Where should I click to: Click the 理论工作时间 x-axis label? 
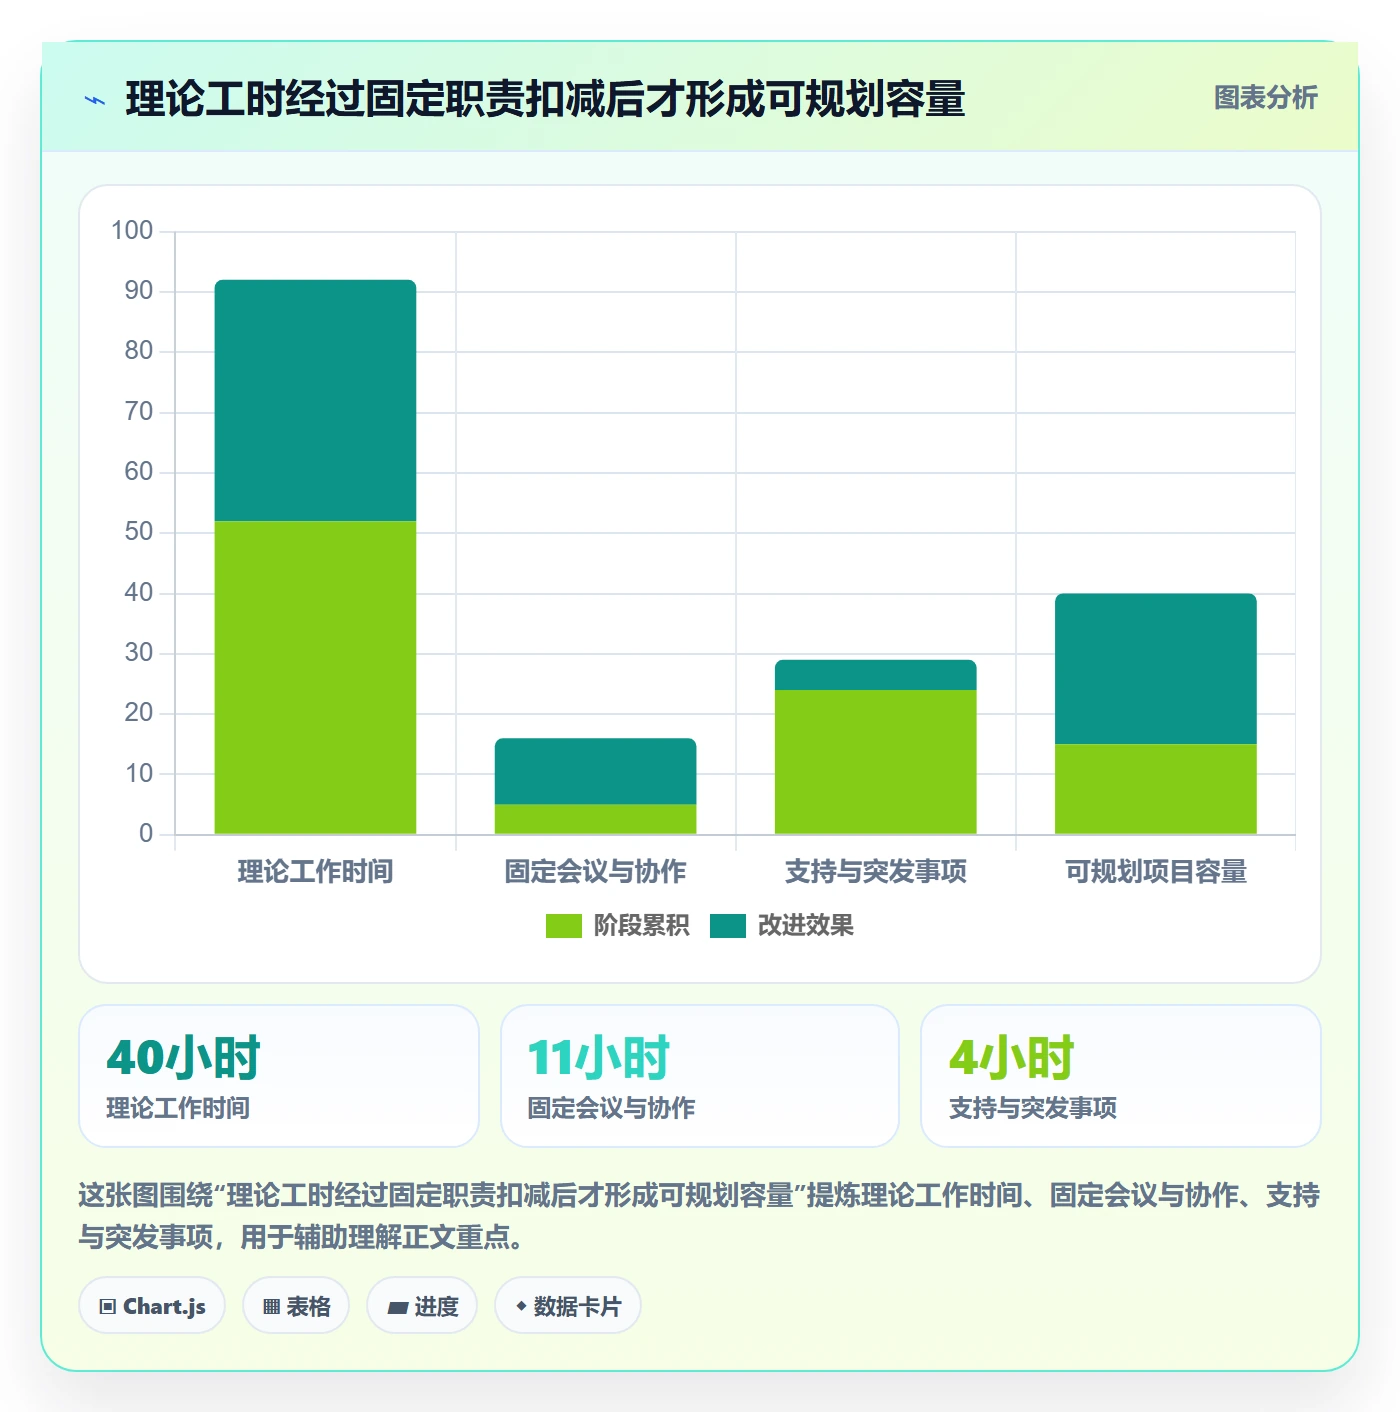(x=315, y=872)
